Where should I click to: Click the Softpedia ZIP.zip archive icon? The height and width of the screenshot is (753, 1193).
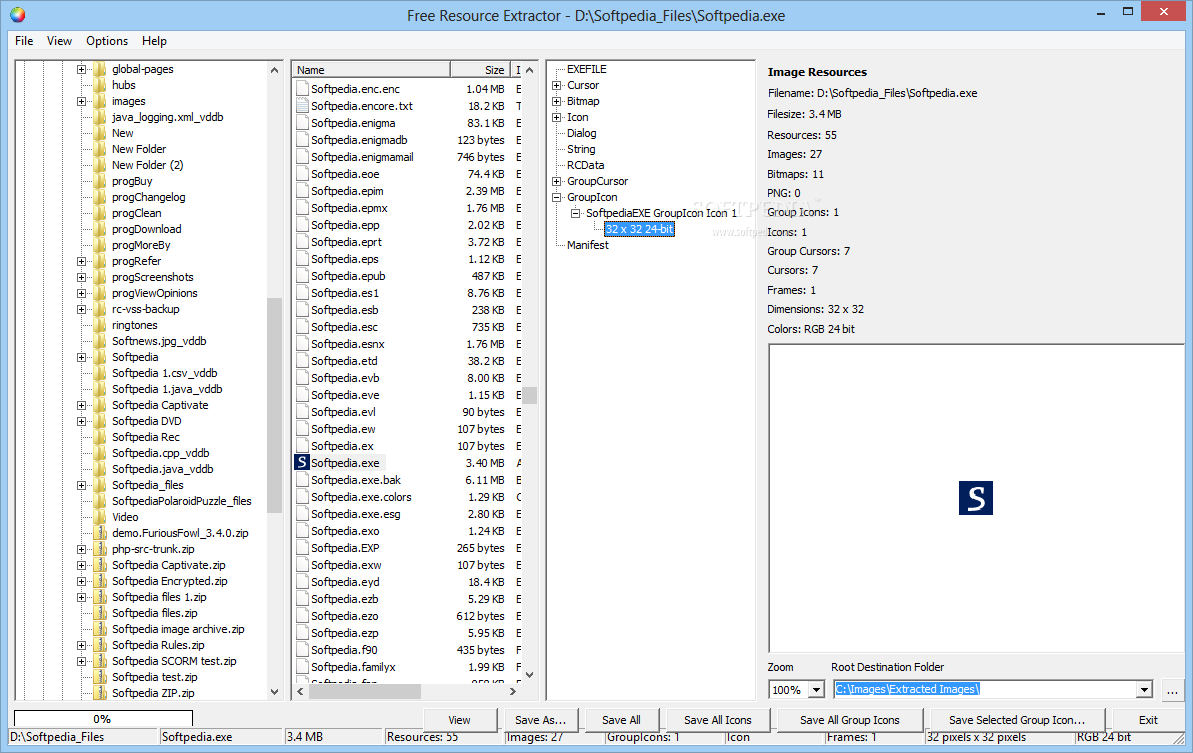click(x=100, y=693)
